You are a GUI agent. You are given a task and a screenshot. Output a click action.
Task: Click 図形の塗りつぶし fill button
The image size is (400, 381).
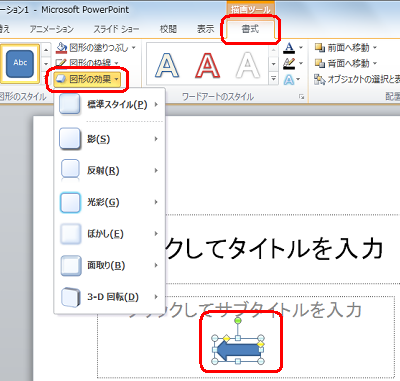pyautogui.click(x=92, y=48)
